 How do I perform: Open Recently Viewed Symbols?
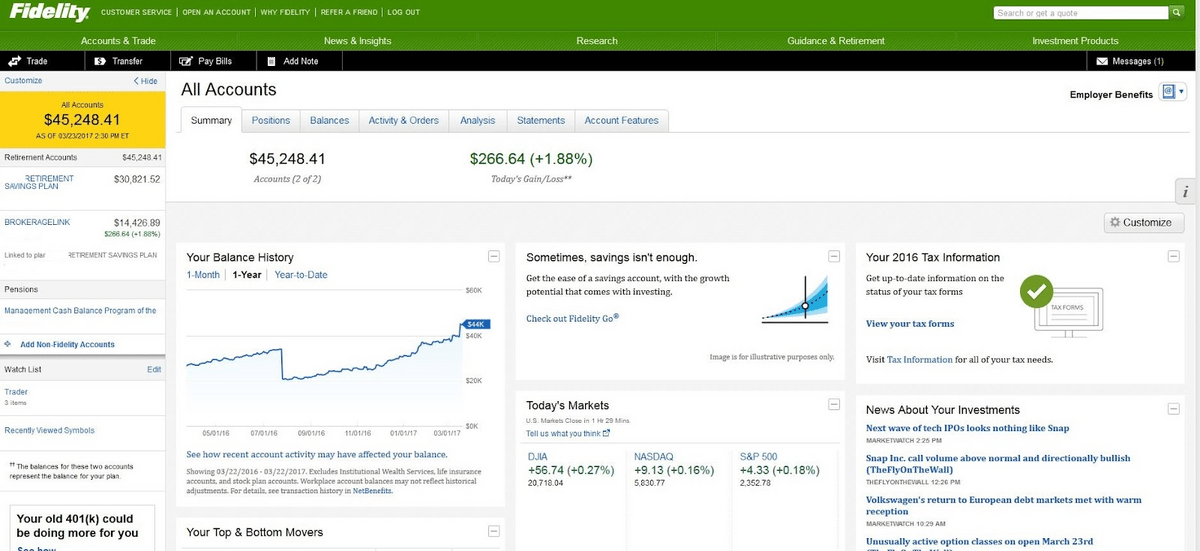pyautogui.click(x=49, y=430)
